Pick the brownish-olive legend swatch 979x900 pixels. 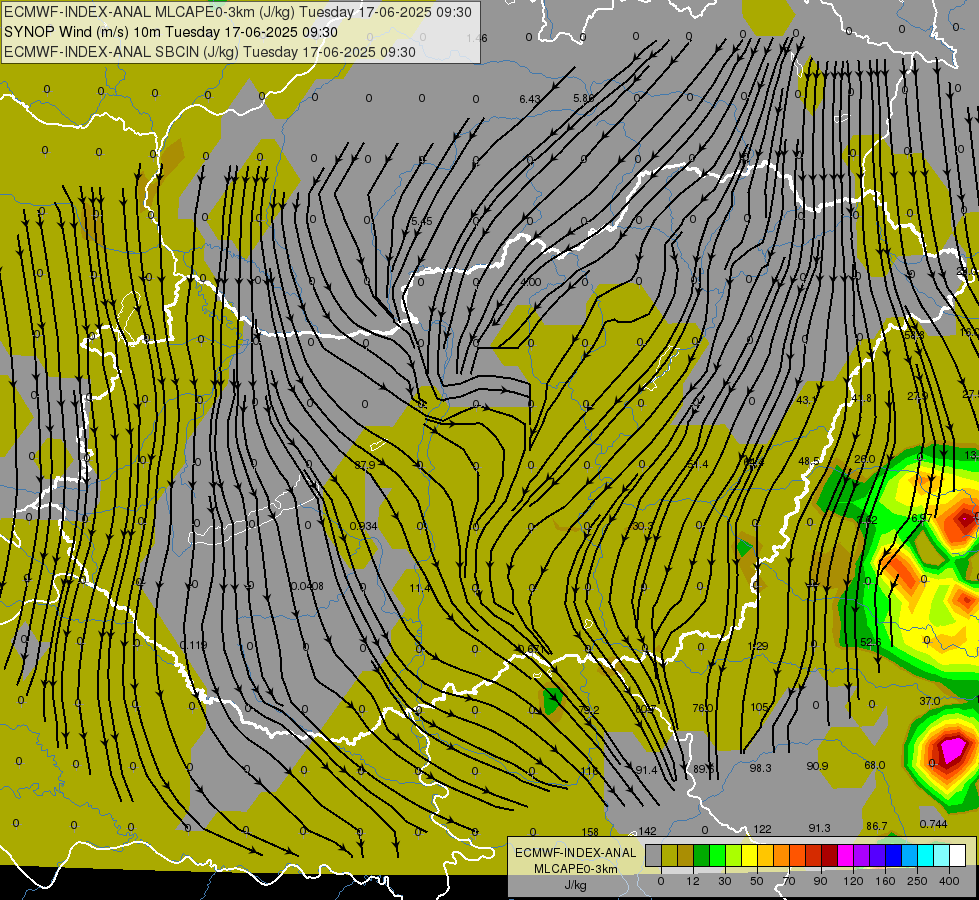(686, 855)
